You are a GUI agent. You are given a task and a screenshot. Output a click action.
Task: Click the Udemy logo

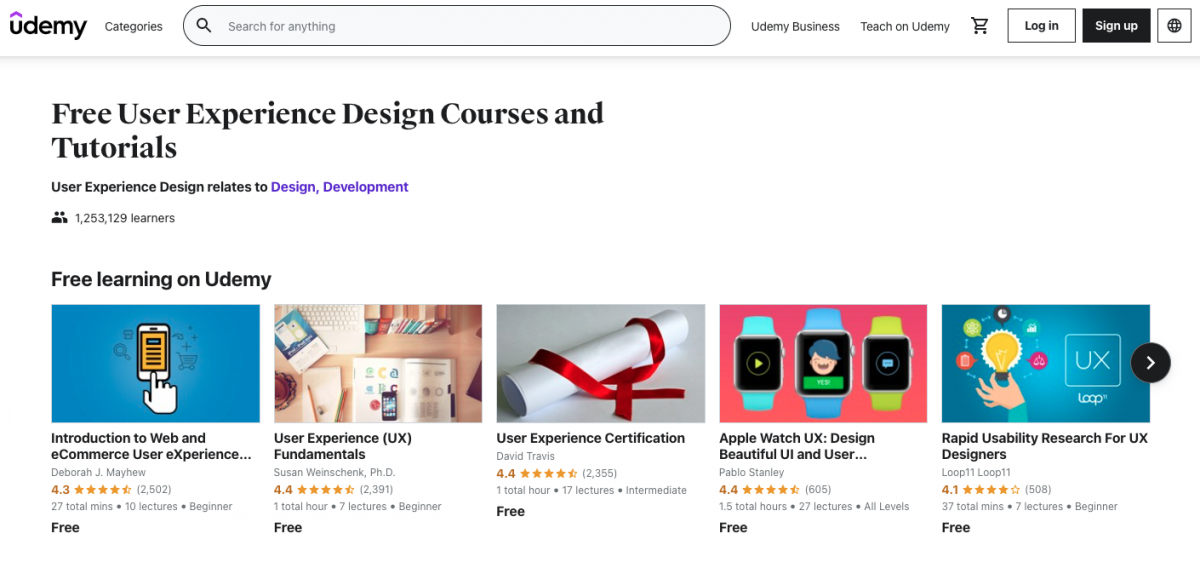point(48,26)
